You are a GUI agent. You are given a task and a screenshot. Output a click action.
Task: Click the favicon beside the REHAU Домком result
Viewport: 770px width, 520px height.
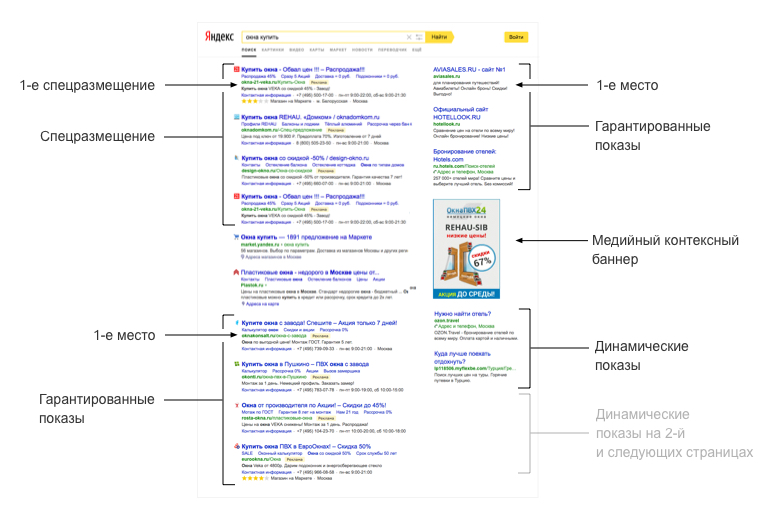click(234, 114)
